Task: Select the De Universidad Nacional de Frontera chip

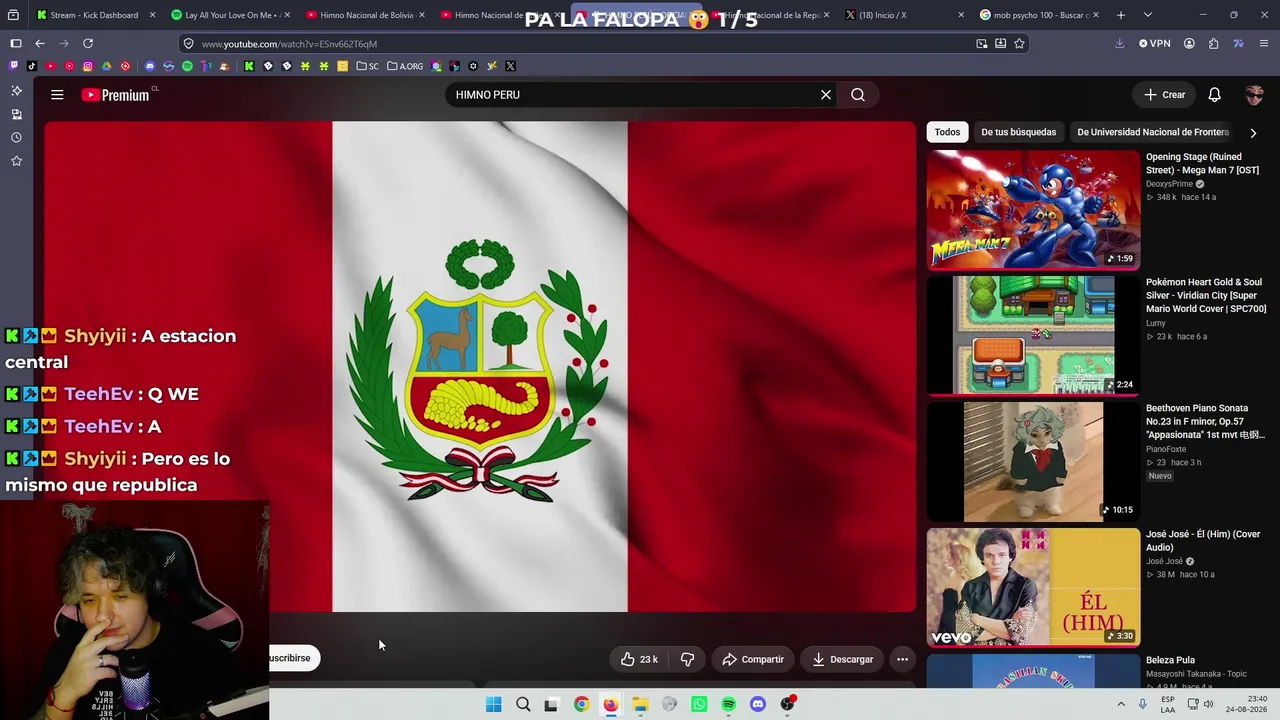Action: point(1153,132)
